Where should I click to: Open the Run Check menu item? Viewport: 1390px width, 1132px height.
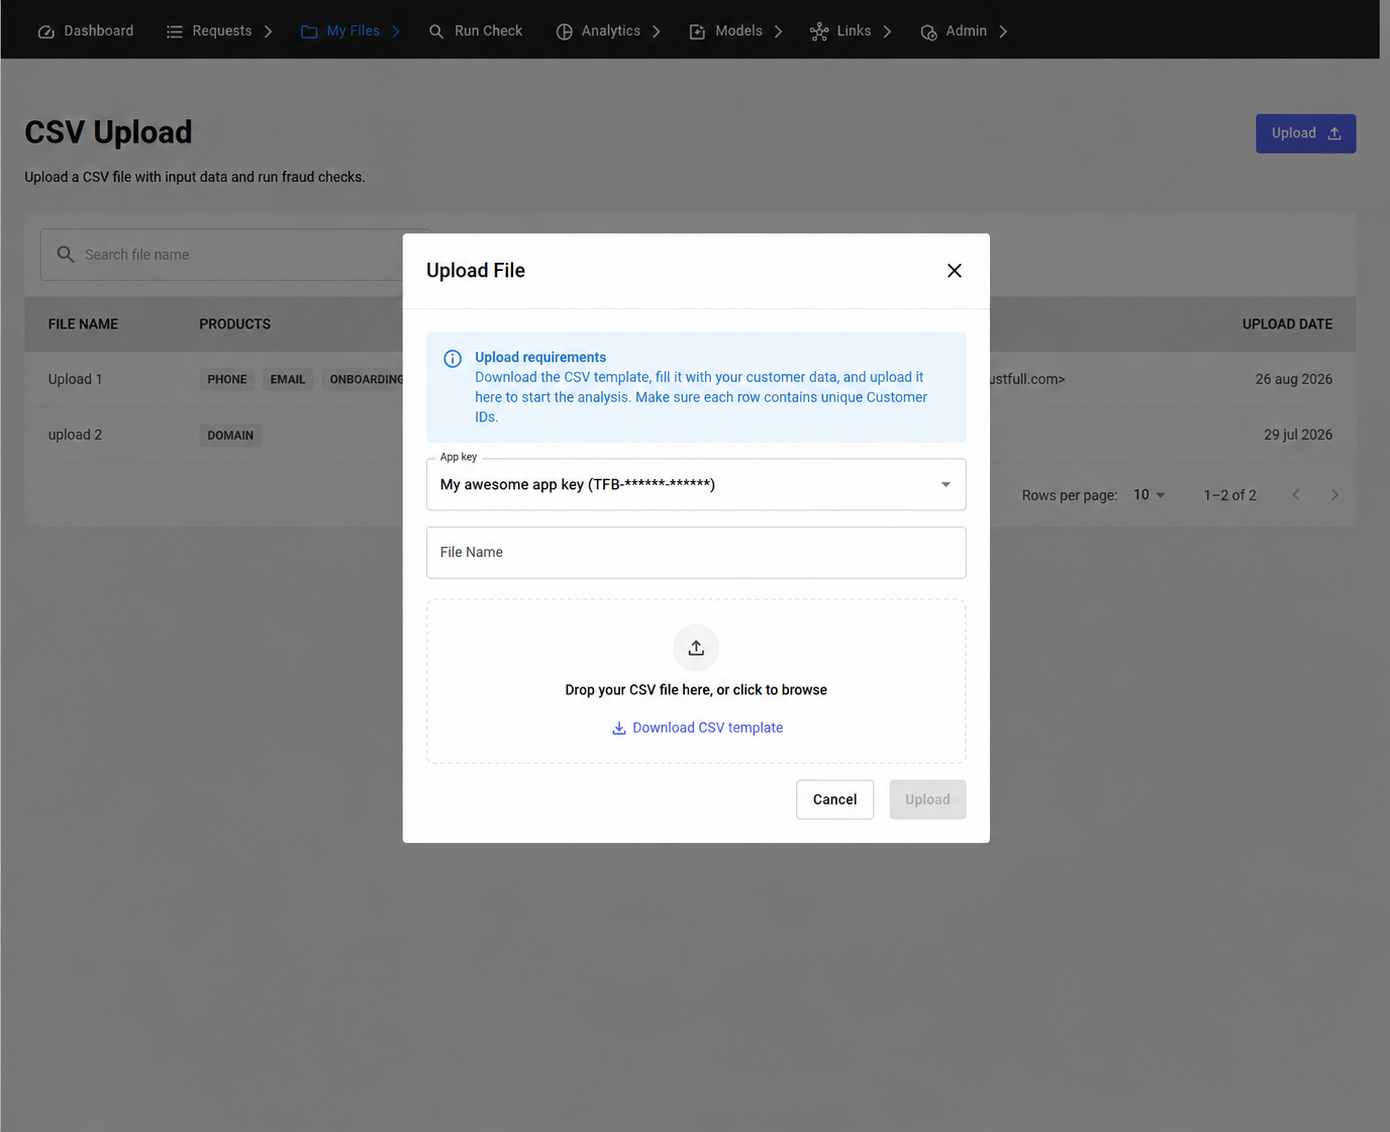click(x=475, y=31)
